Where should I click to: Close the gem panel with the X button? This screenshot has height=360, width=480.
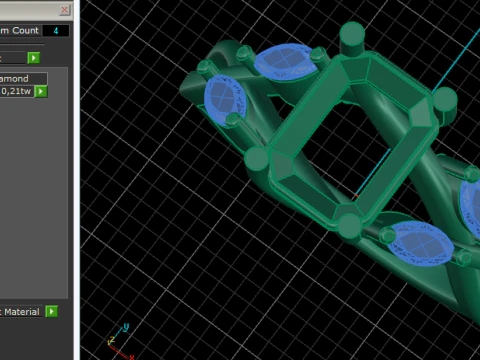pyautogui.click(x=64, y=10)
